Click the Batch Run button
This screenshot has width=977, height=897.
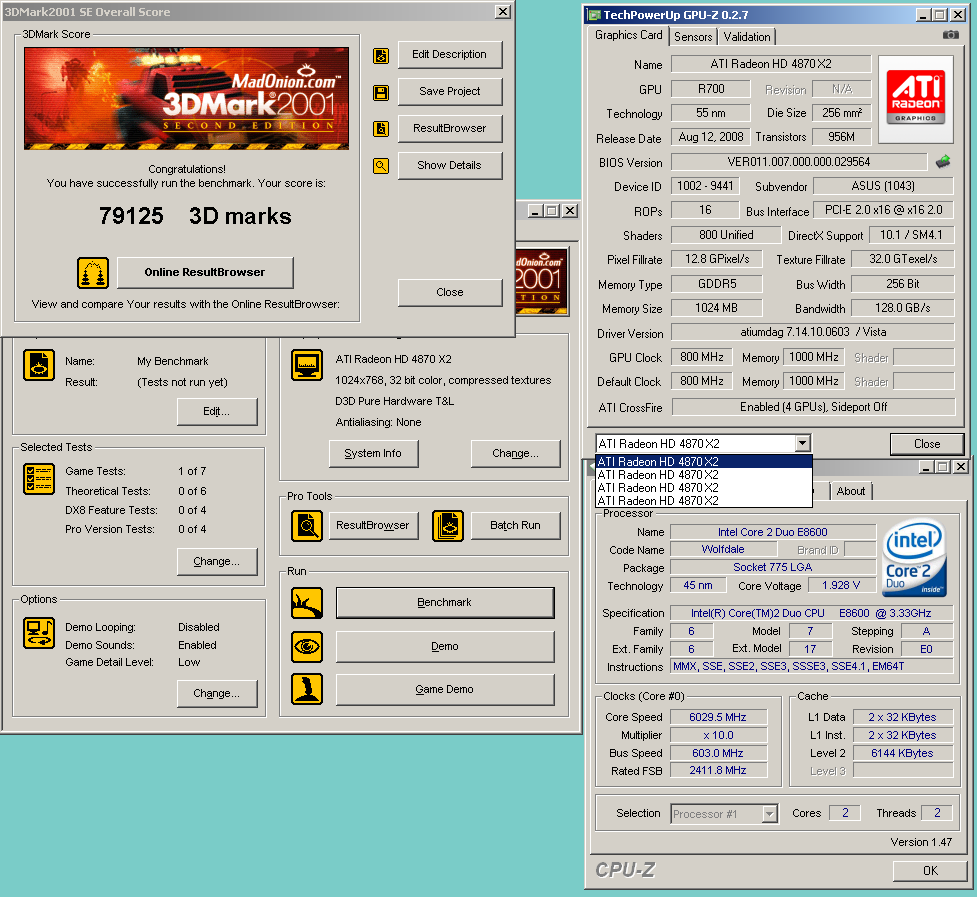click(515, 526)
